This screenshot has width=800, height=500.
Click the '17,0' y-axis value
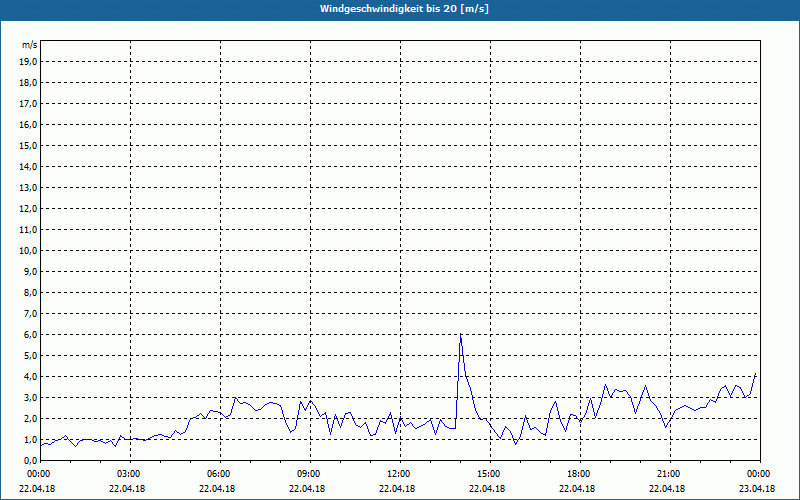pyautogui.click(x=28, y=104)
